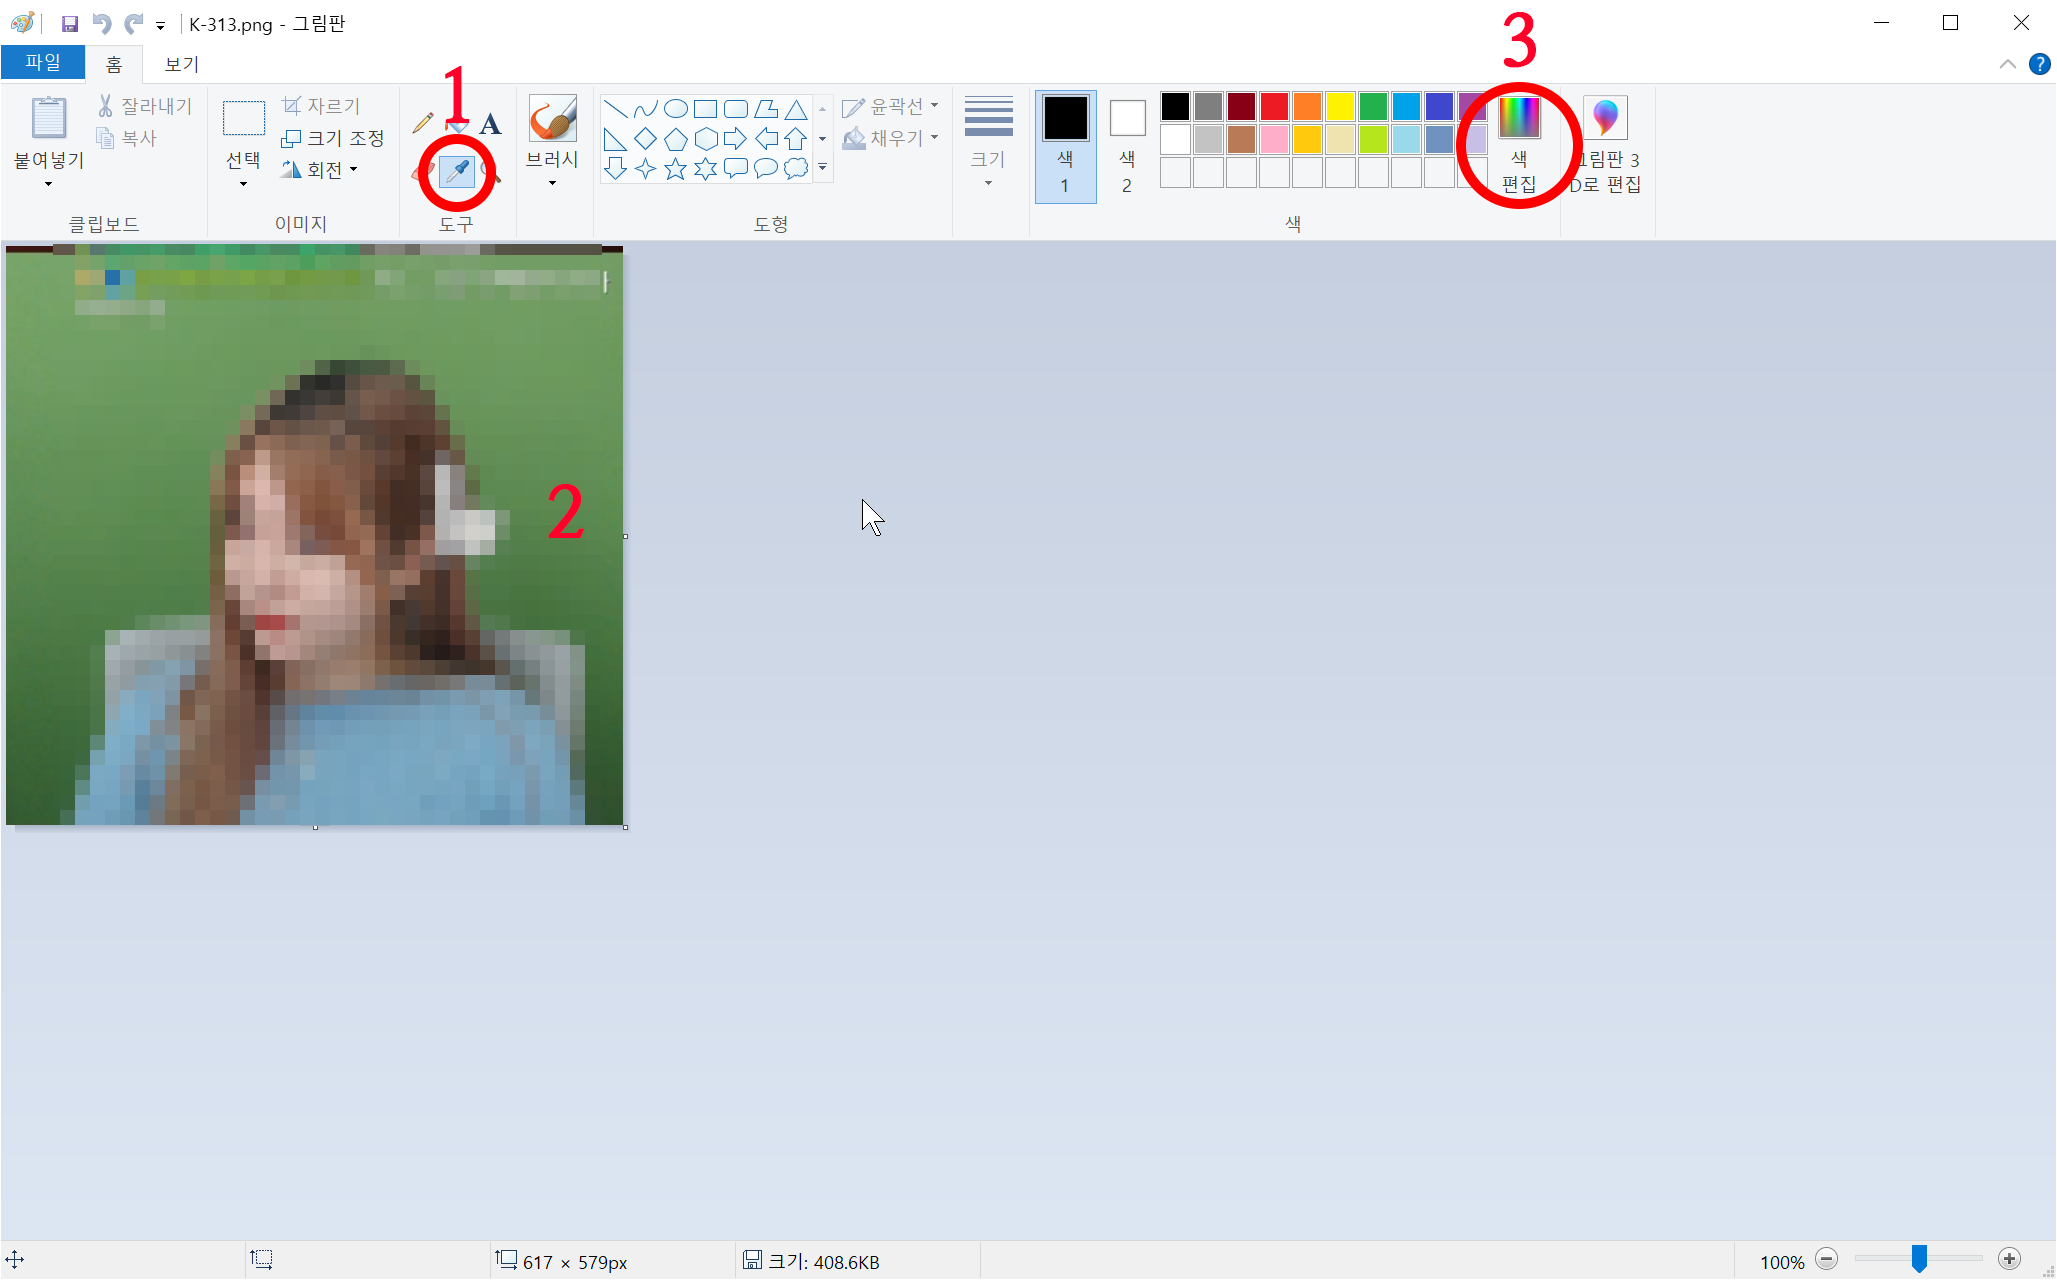Pick the red color swatch
2057x1280 pixels.
(1274, 106)
